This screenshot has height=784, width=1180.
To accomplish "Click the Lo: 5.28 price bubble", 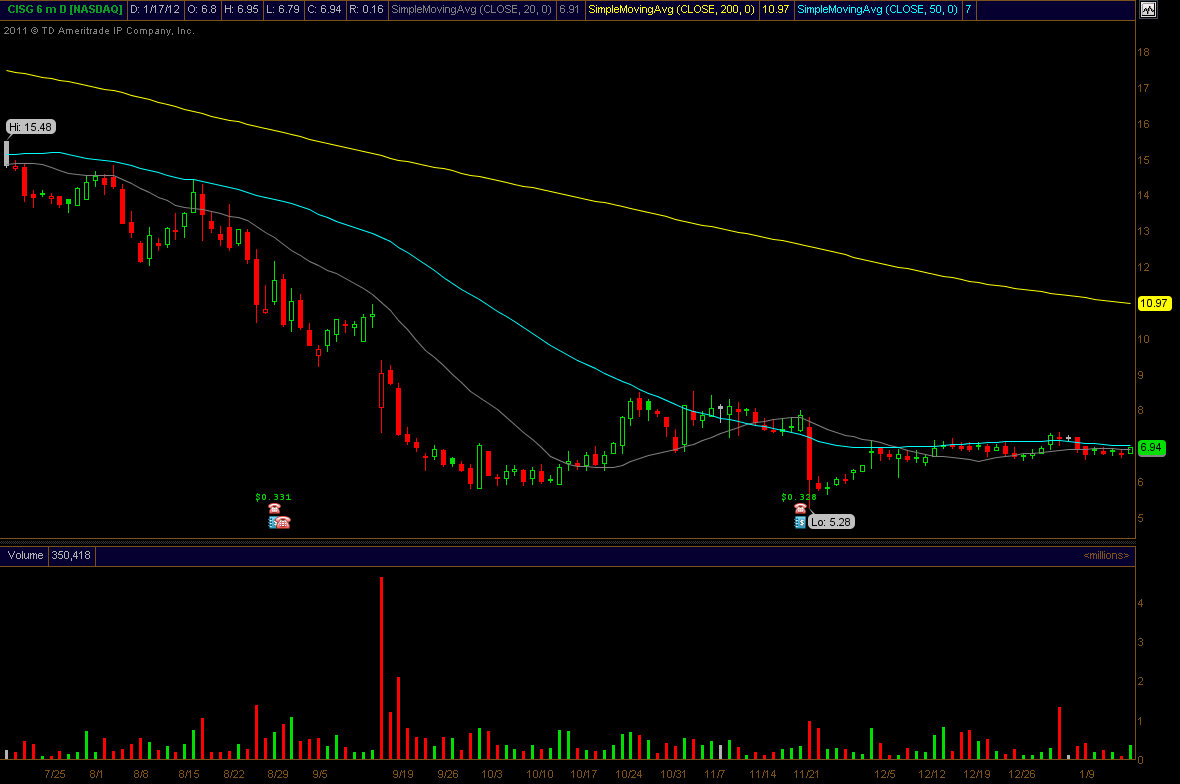I will (831, 522).
